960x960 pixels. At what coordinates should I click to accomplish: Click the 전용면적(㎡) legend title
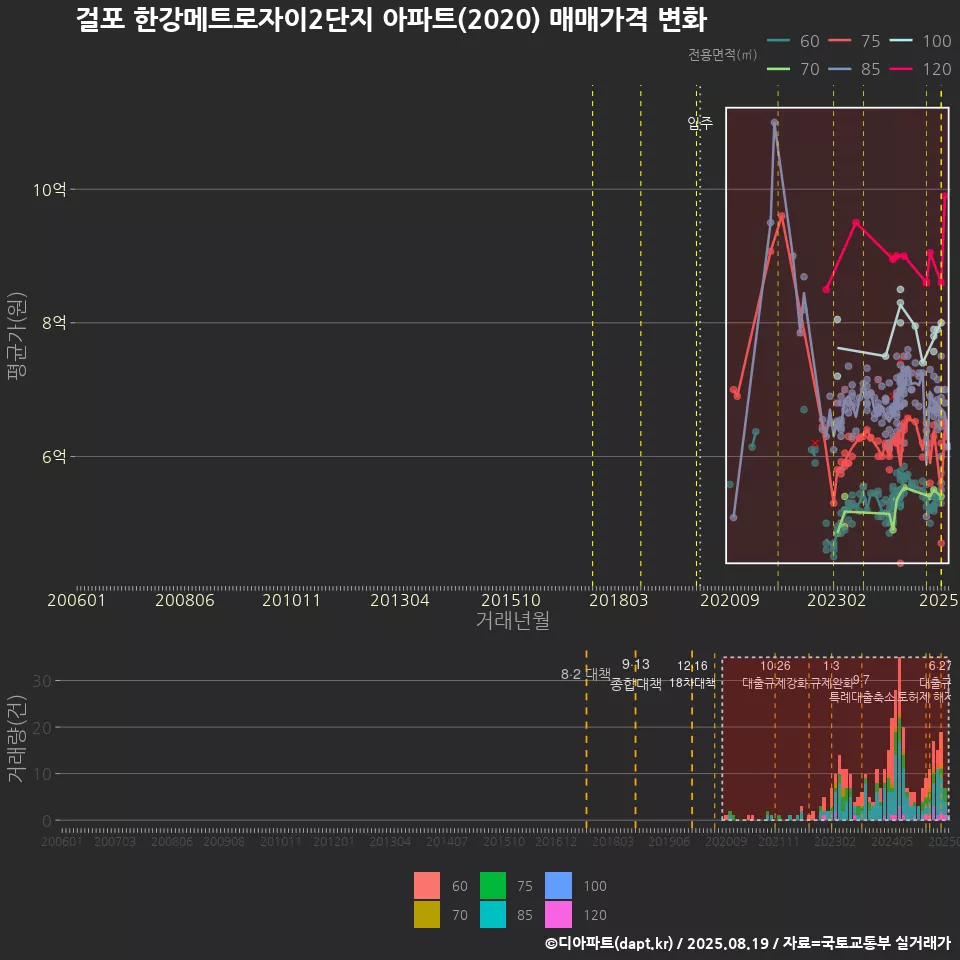(722, 54)
